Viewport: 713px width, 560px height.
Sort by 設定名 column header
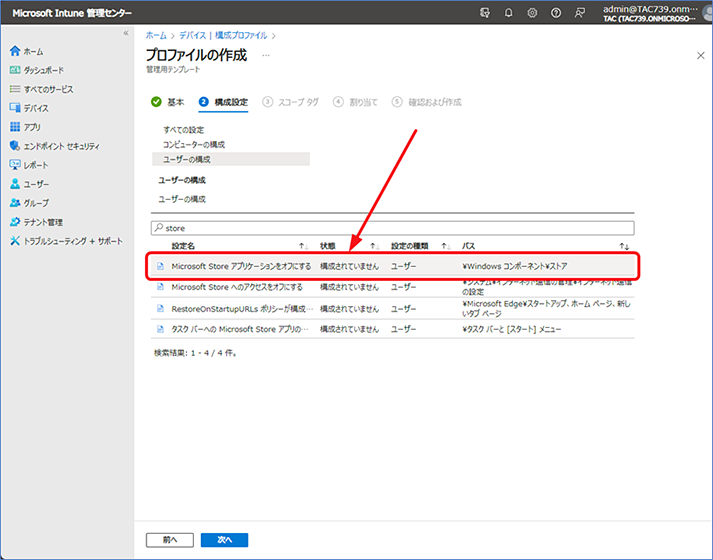coord(183,246)
